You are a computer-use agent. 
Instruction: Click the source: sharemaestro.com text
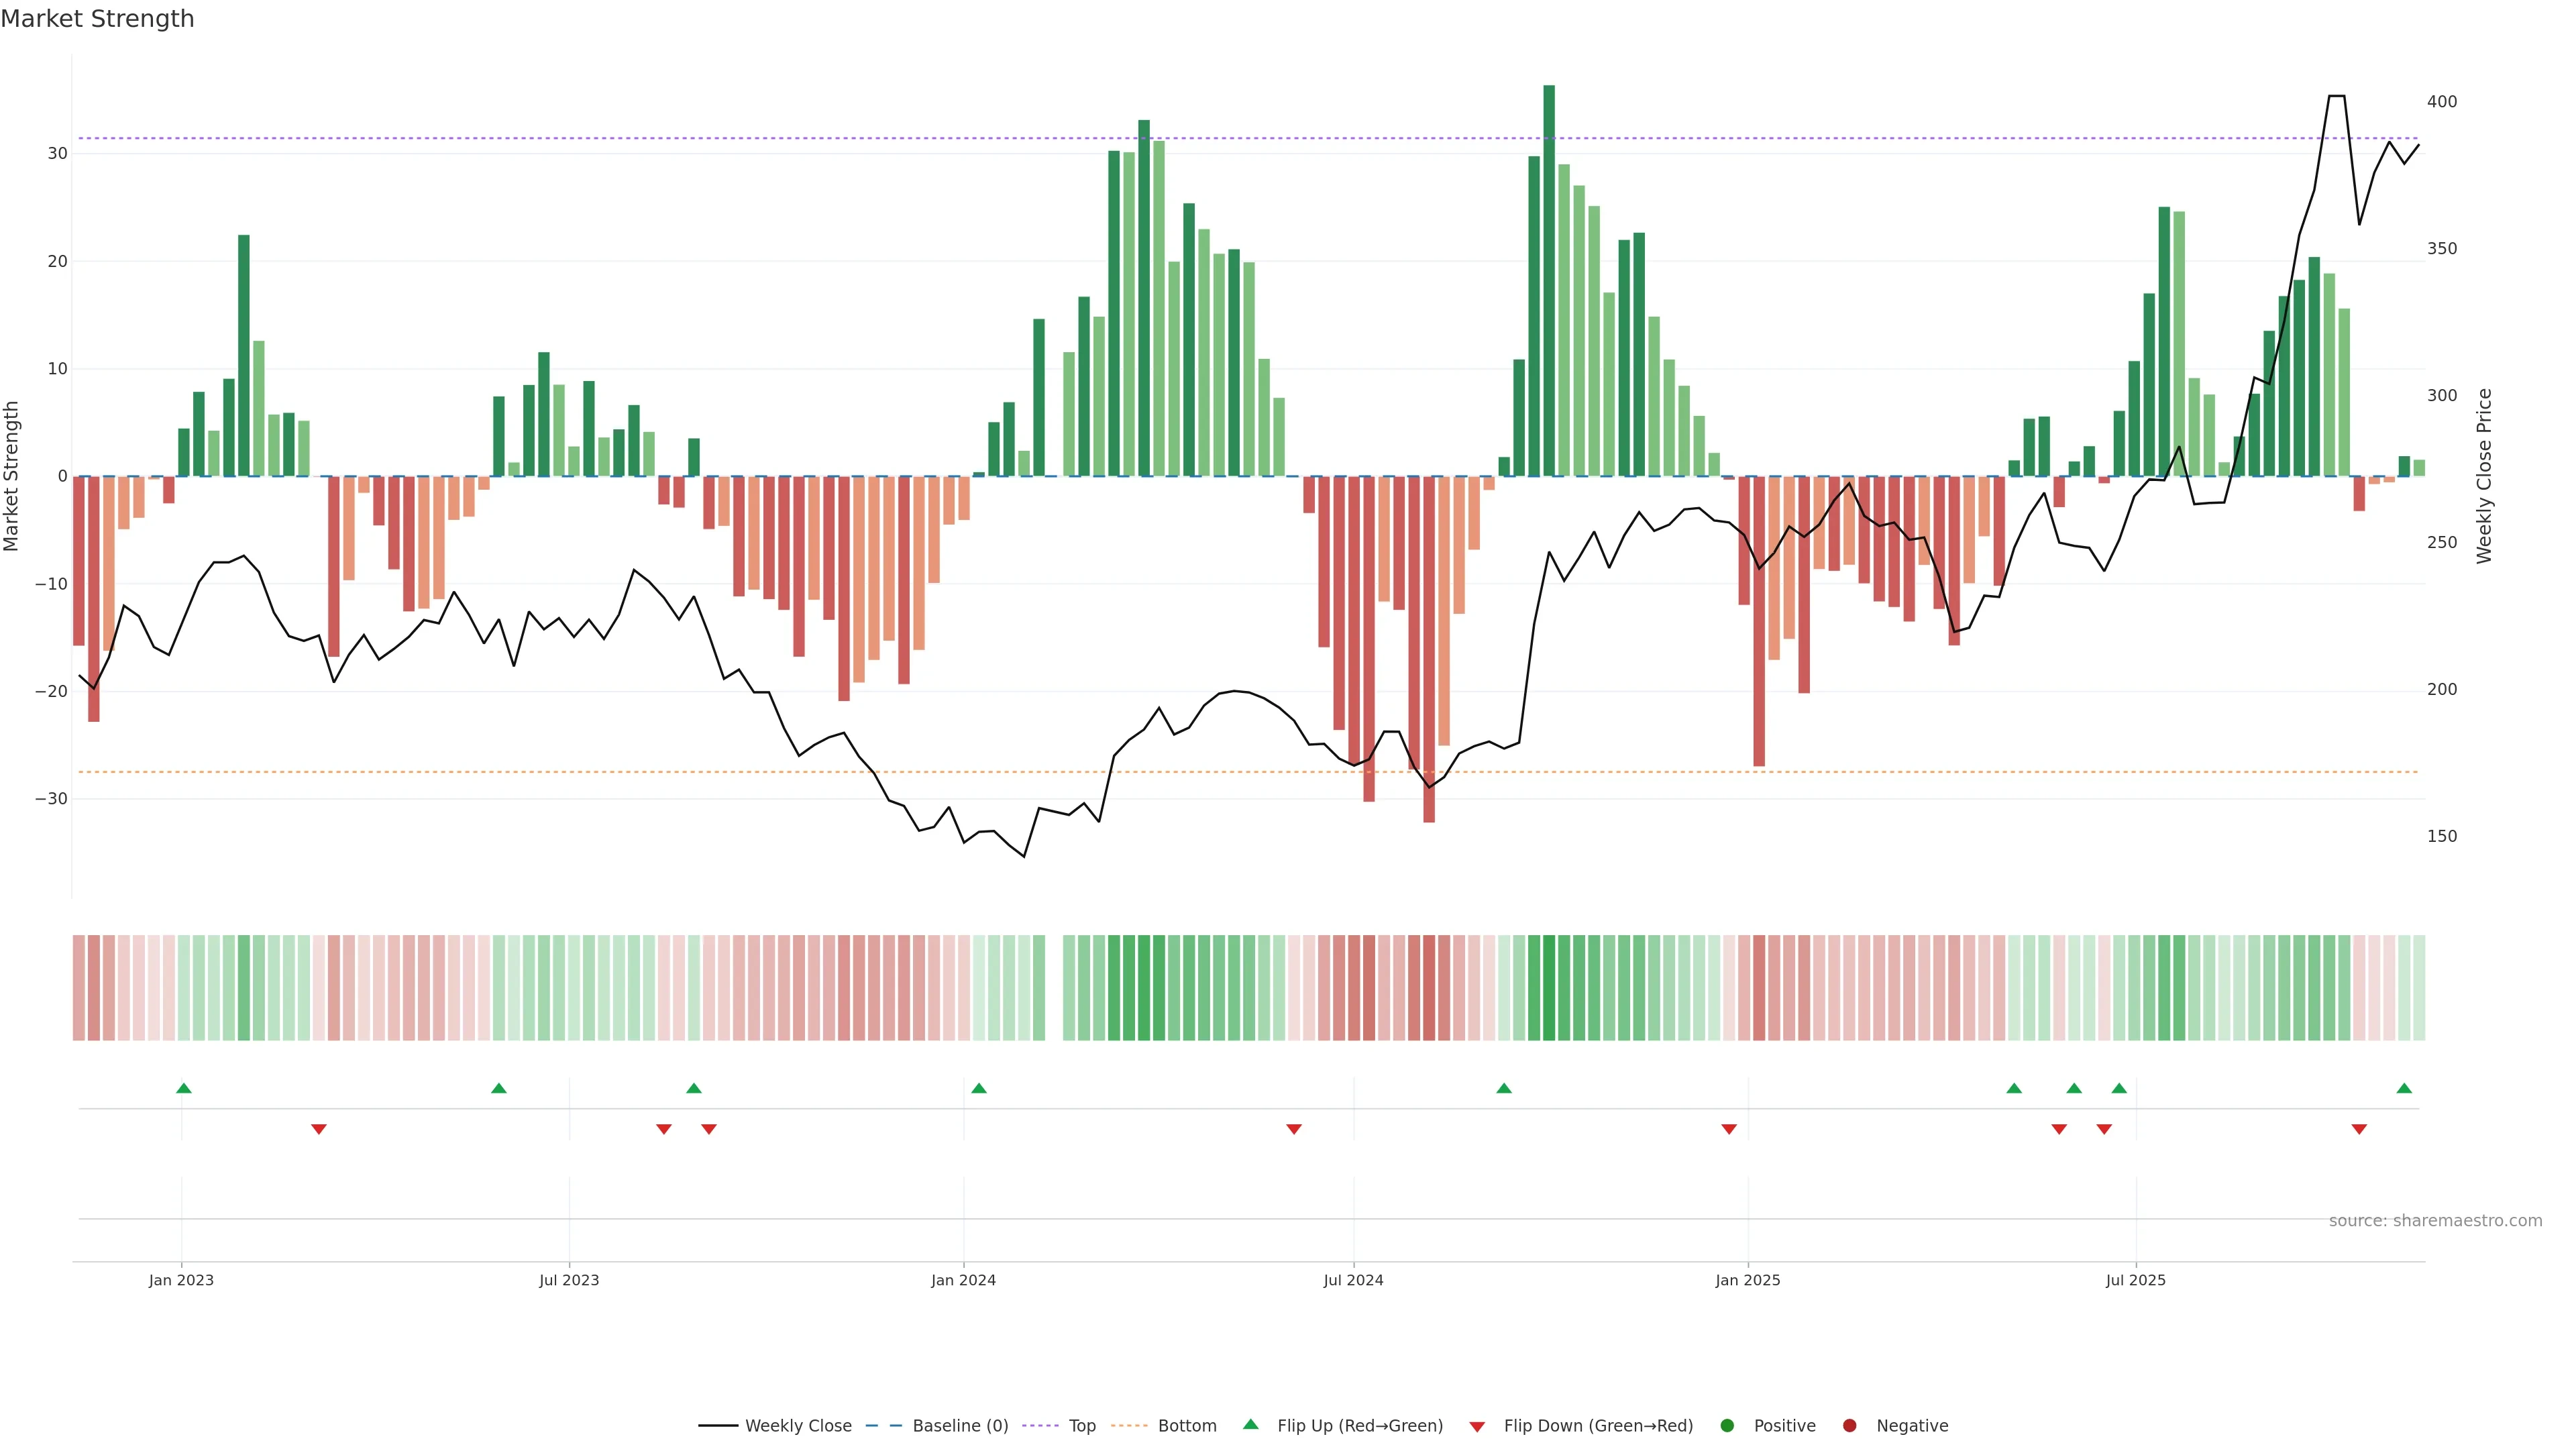[x=2435, y=1221]
